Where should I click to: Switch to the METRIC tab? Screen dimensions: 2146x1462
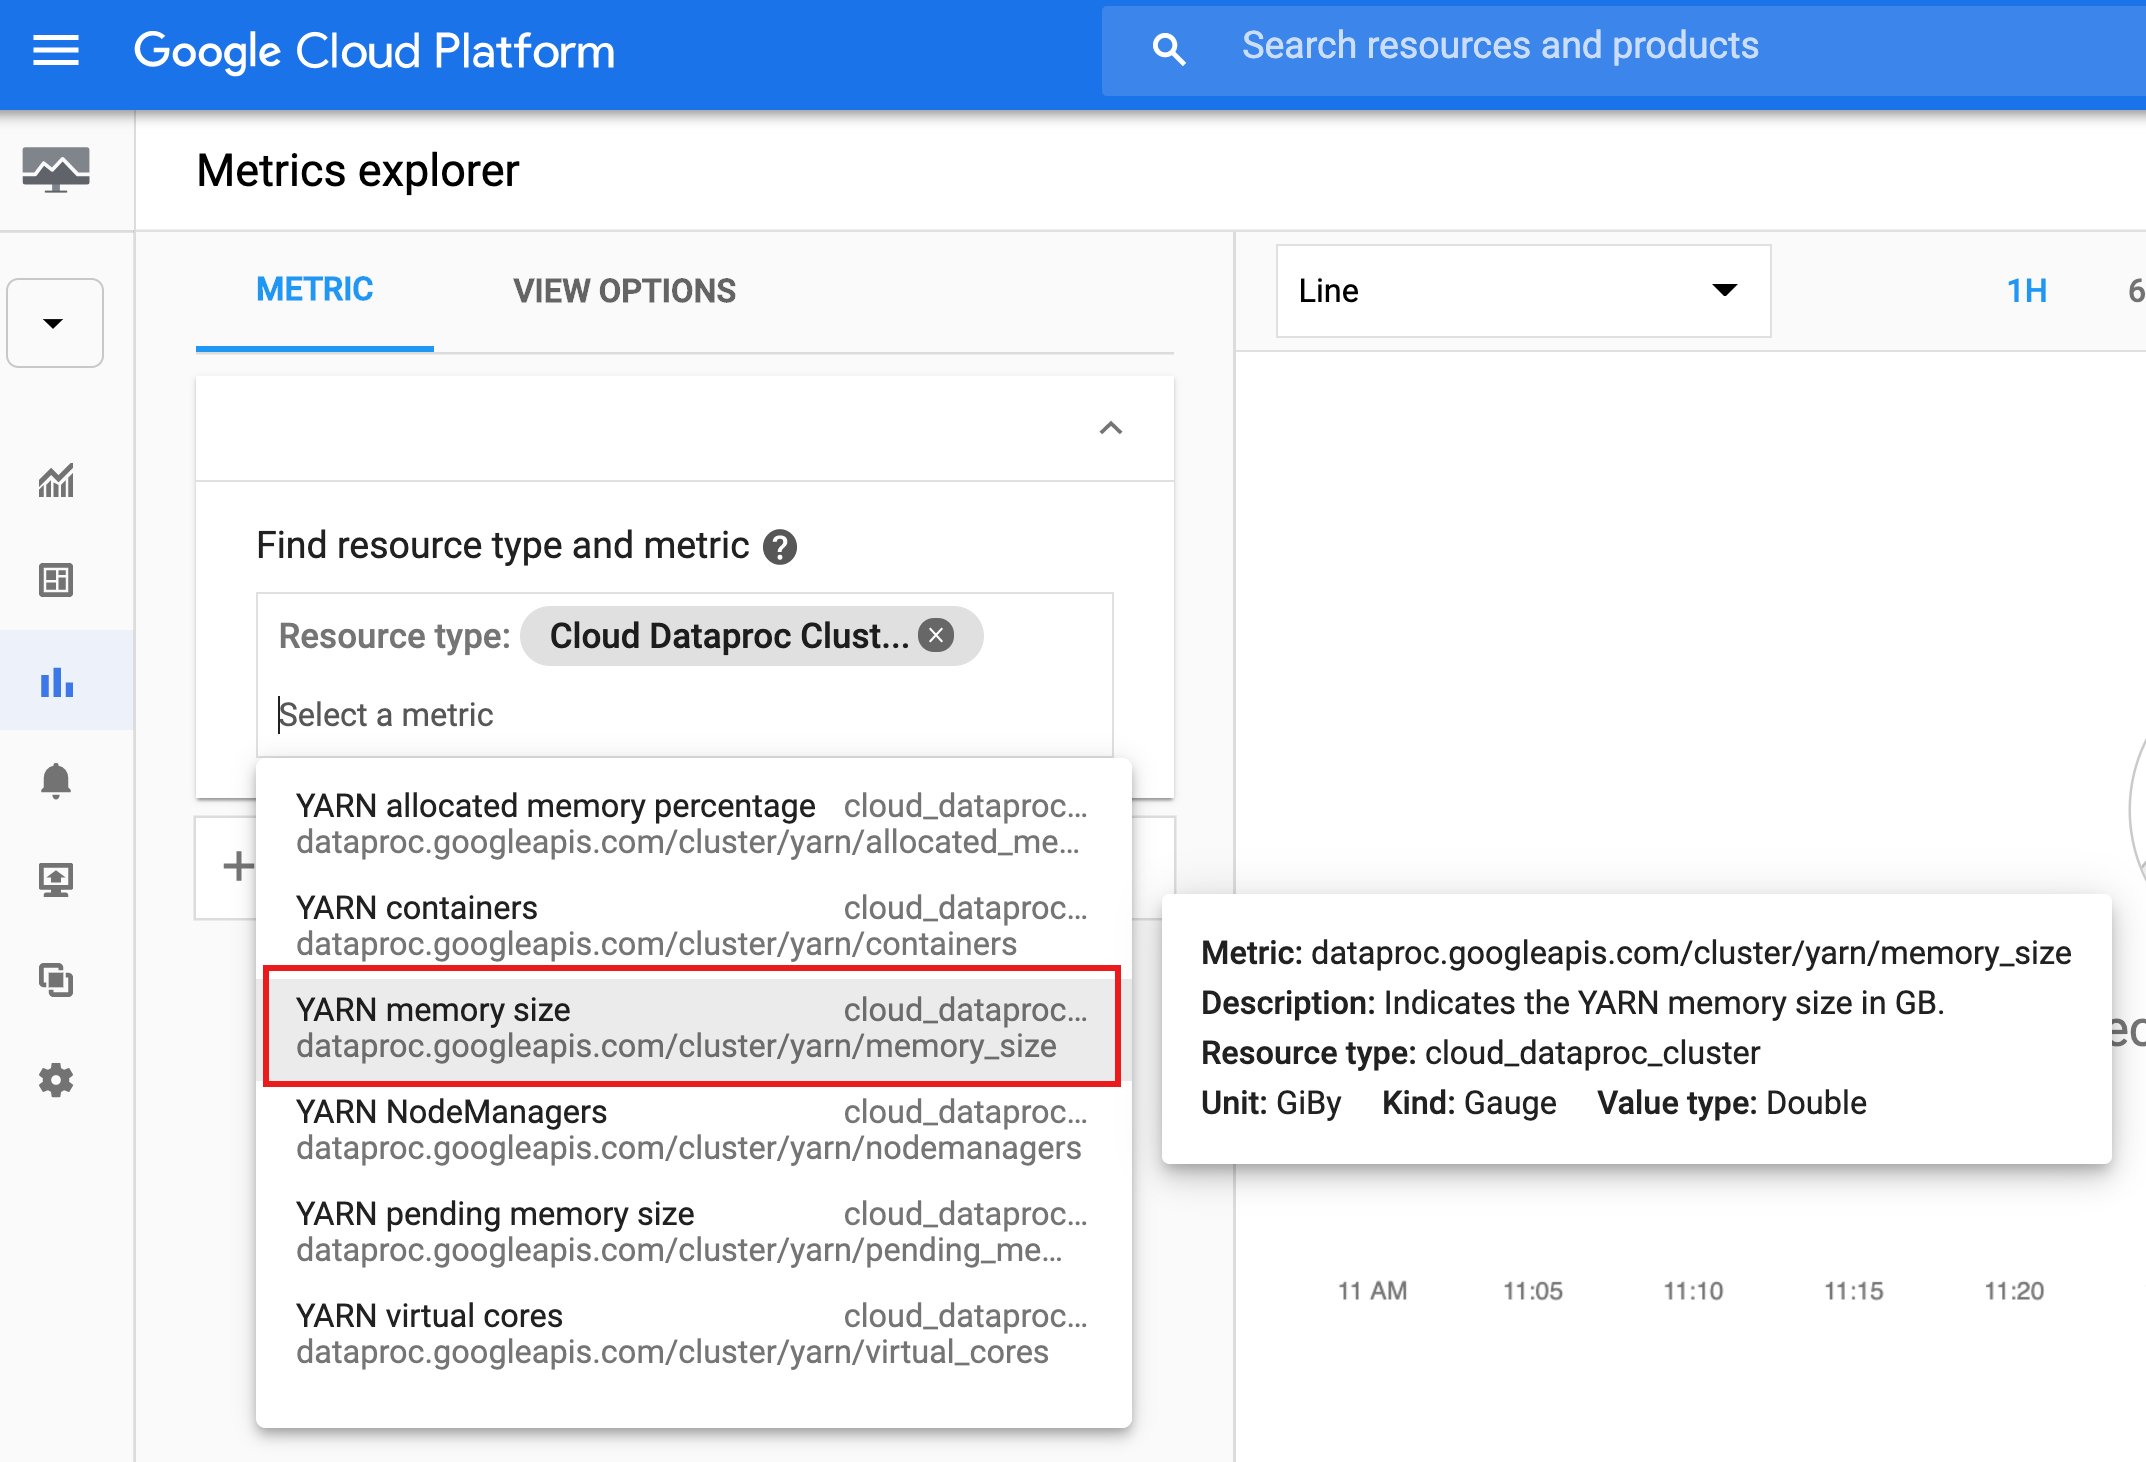[315, 290]
